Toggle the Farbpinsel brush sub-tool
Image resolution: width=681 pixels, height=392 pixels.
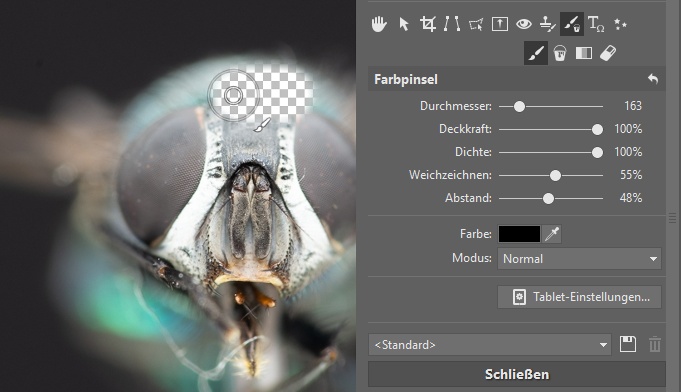pos(536,53)
